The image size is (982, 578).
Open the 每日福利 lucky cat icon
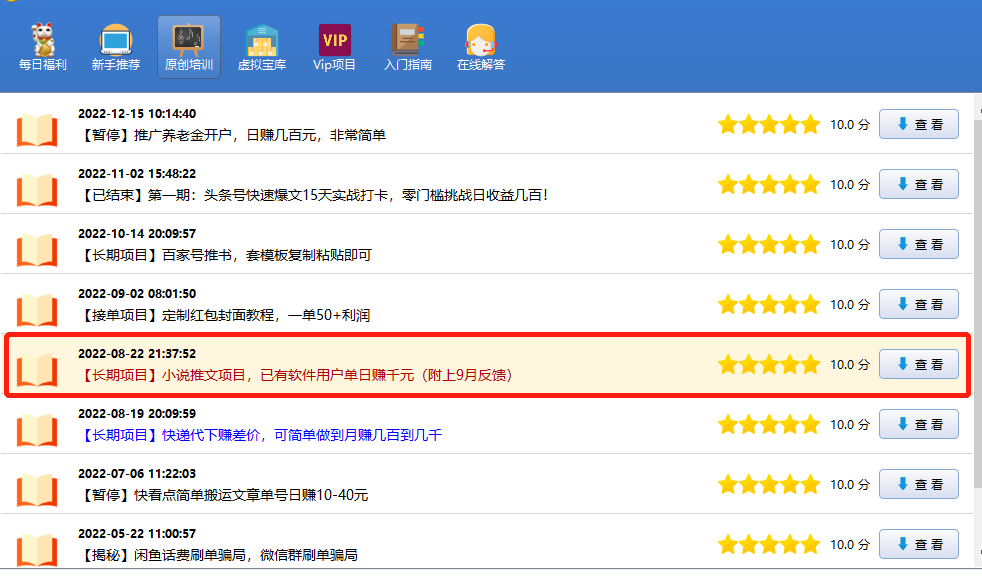point(43,48)
